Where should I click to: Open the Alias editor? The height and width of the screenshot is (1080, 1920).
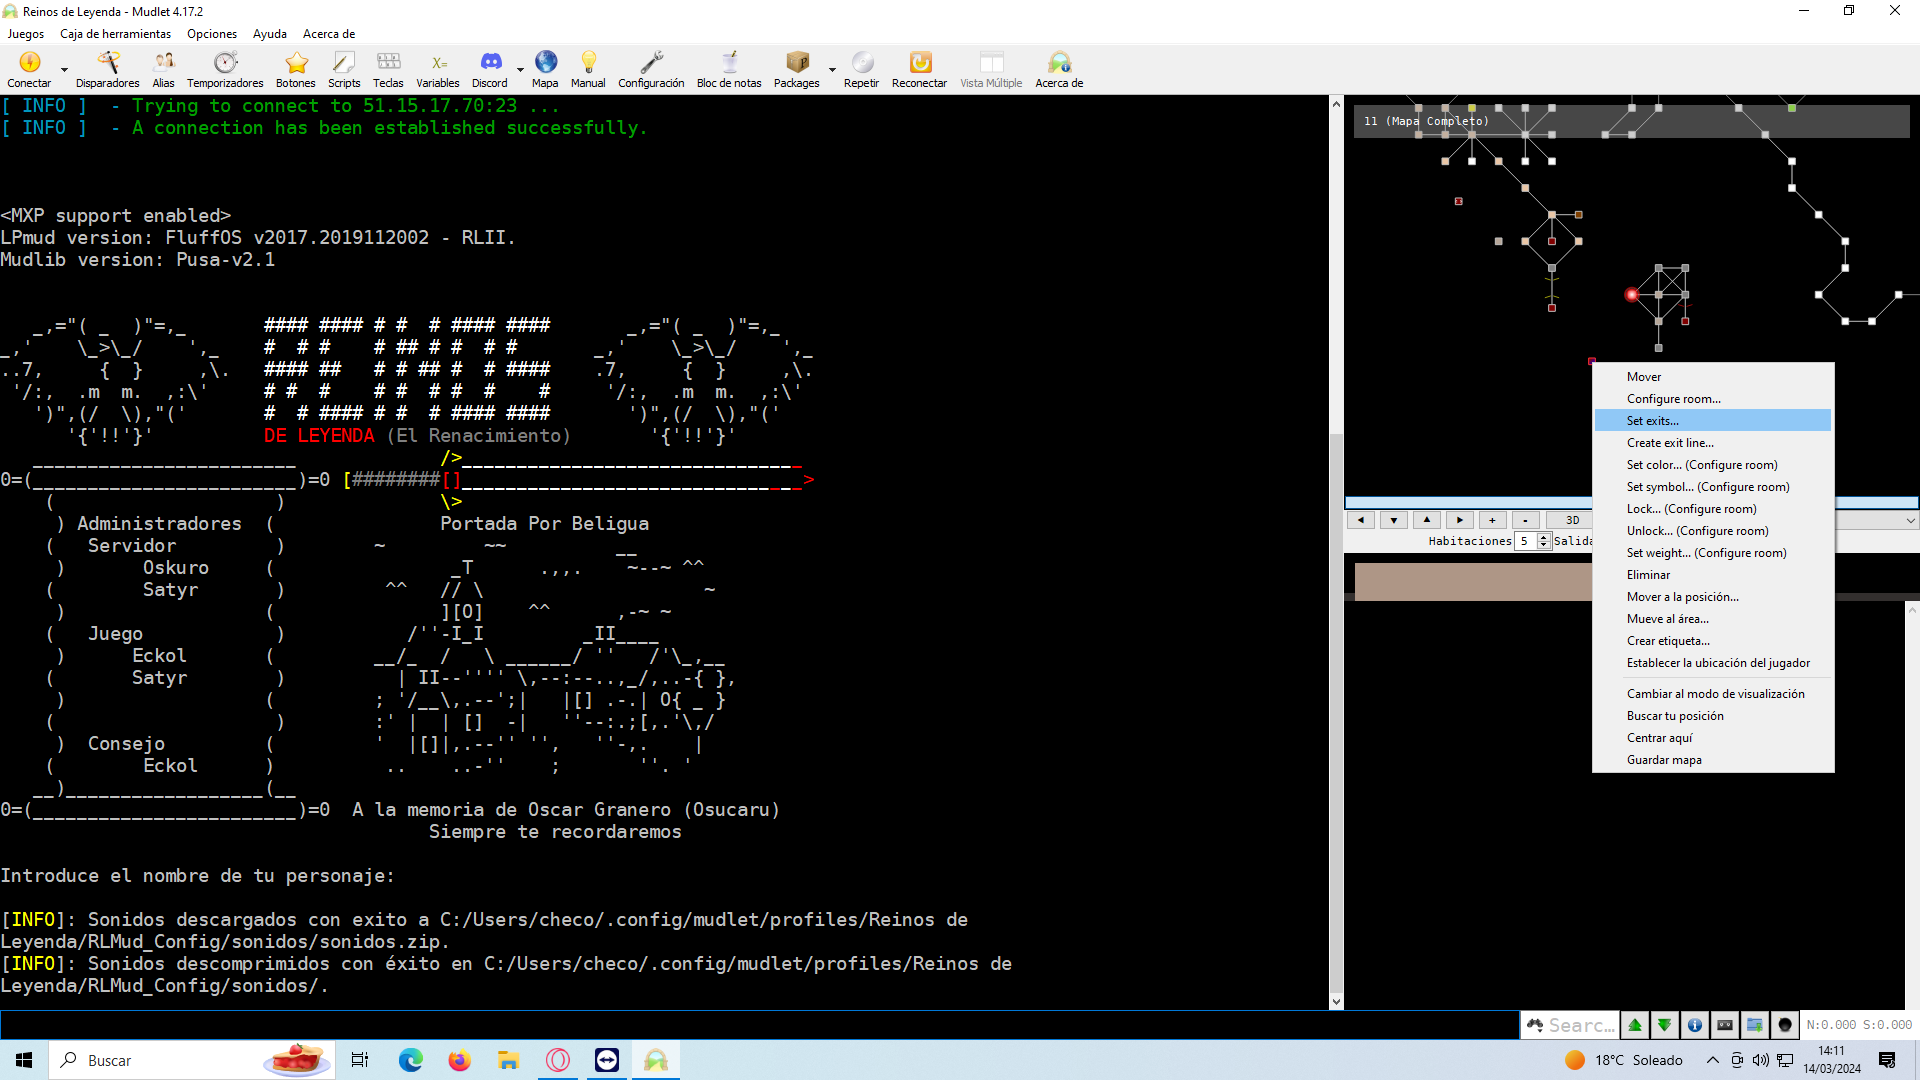point(163,70)
